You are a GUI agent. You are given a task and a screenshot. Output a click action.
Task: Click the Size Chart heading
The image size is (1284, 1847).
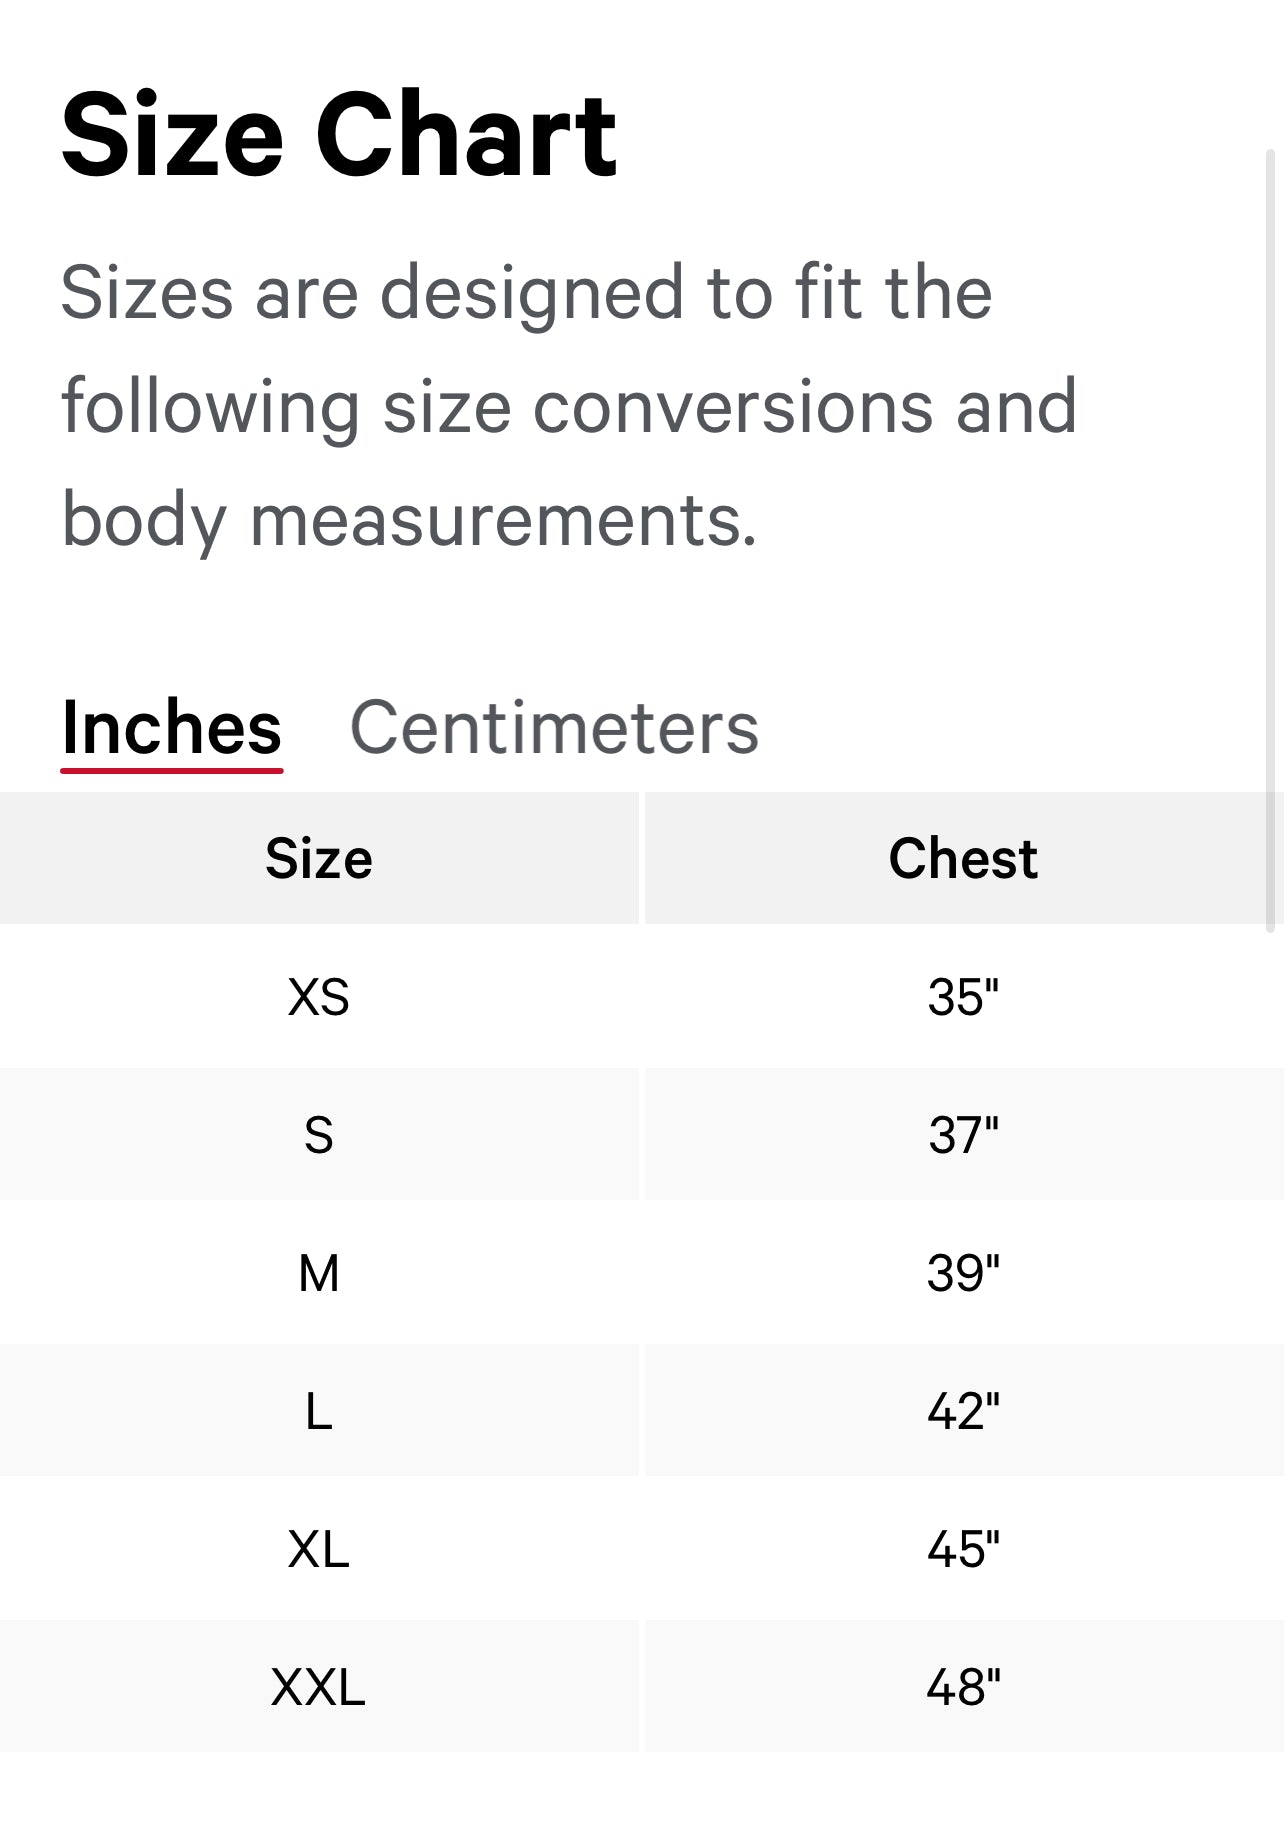pyautogui.click(x=338, y=135)
